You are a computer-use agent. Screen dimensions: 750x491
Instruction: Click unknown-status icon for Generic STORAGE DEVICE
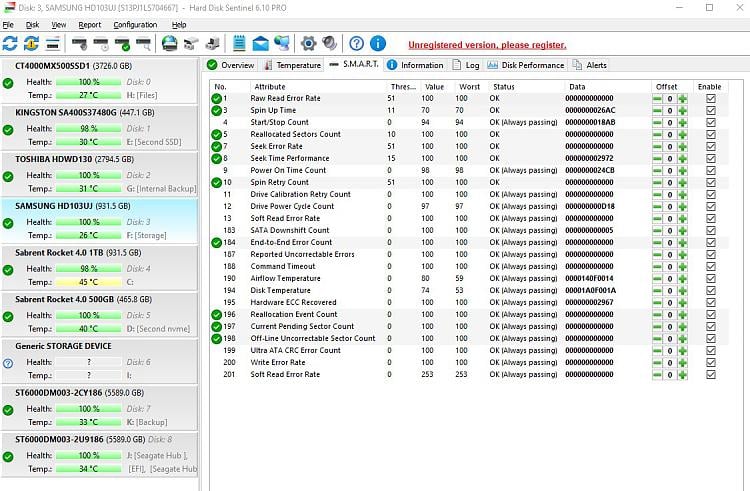(x=8, y=363)
